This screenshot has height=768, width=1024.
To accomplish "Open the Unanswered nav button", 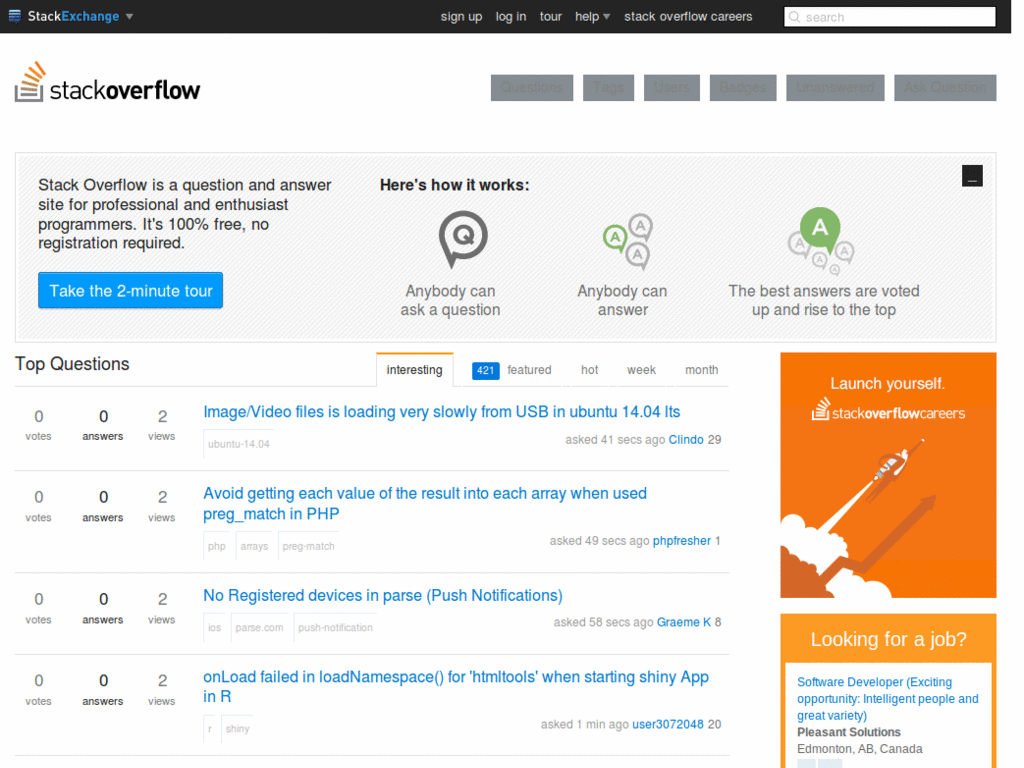I will click(835, 88).
